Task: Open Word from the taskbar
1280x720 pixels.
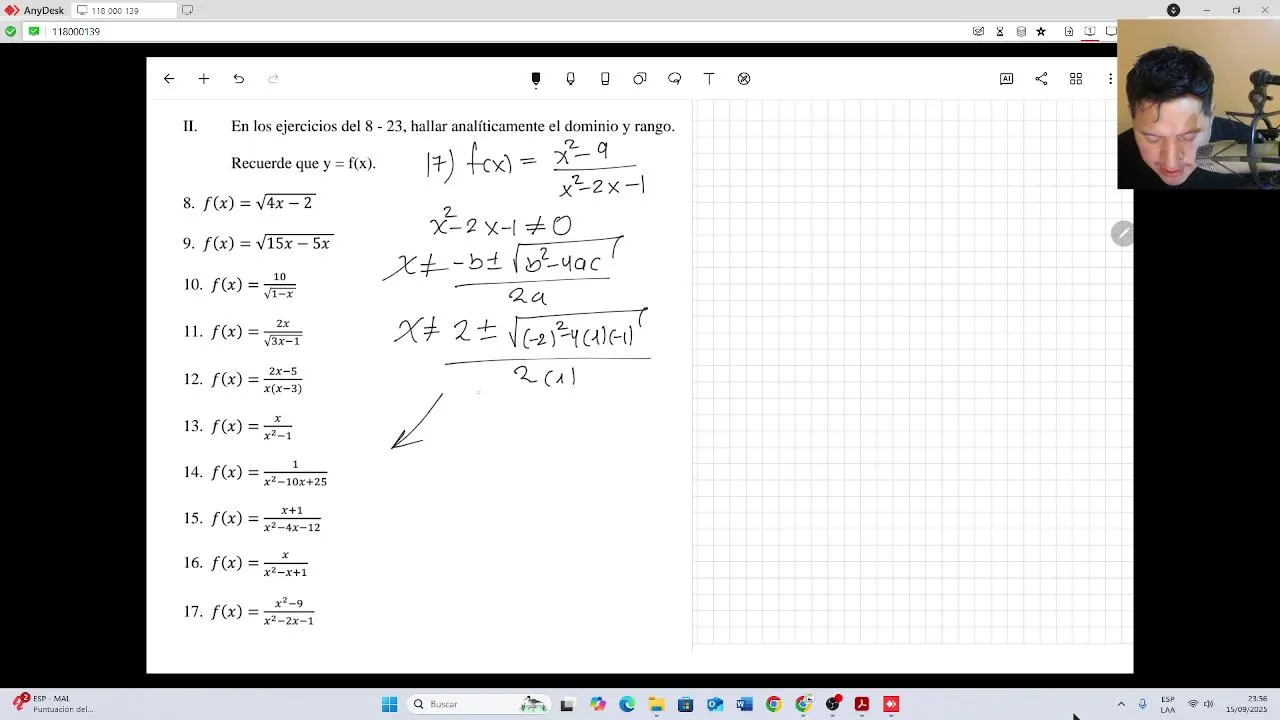Action: coord(744,704)
